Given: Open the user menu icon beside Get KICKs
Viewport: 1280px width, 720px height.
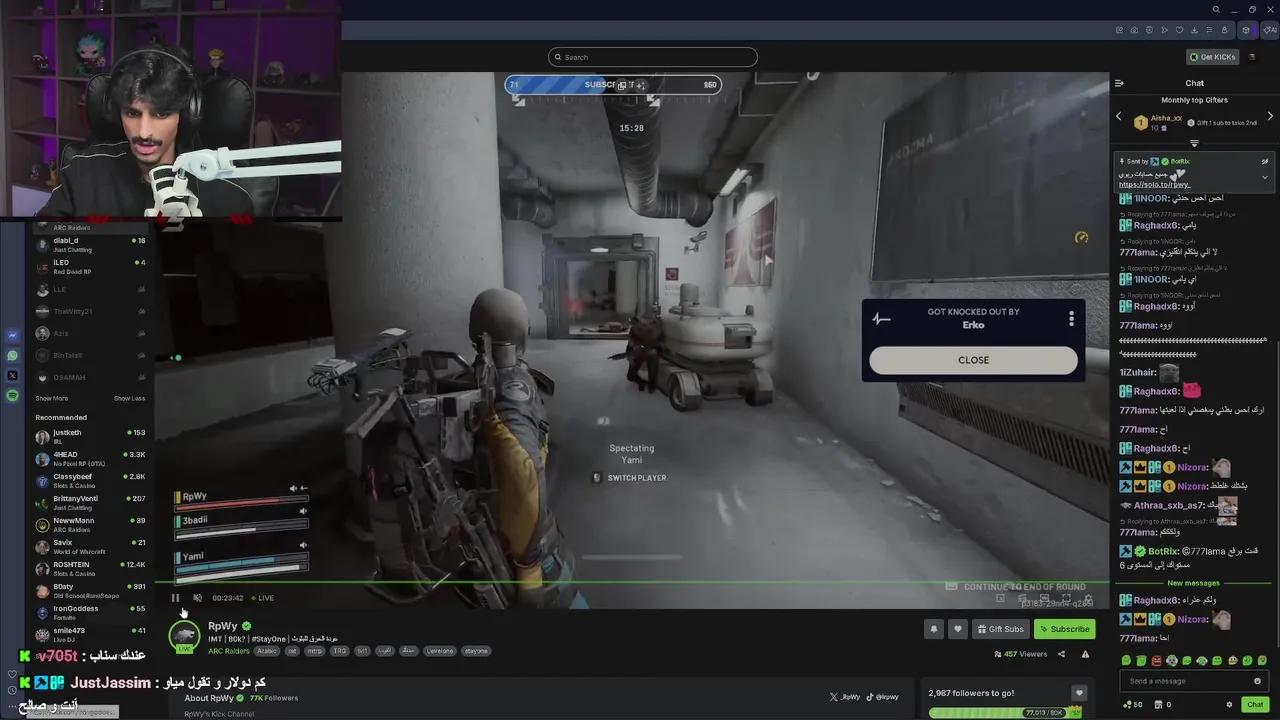Looking at the screenshot, I should click(x=1252, y=57).
